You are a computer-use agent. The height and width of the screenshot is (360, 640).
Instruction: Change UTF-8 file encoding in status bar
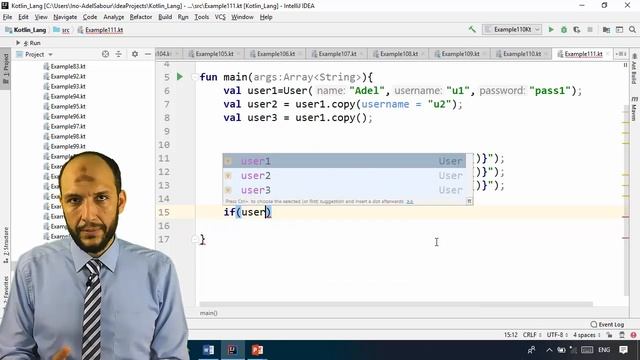[x=557, y=335]
